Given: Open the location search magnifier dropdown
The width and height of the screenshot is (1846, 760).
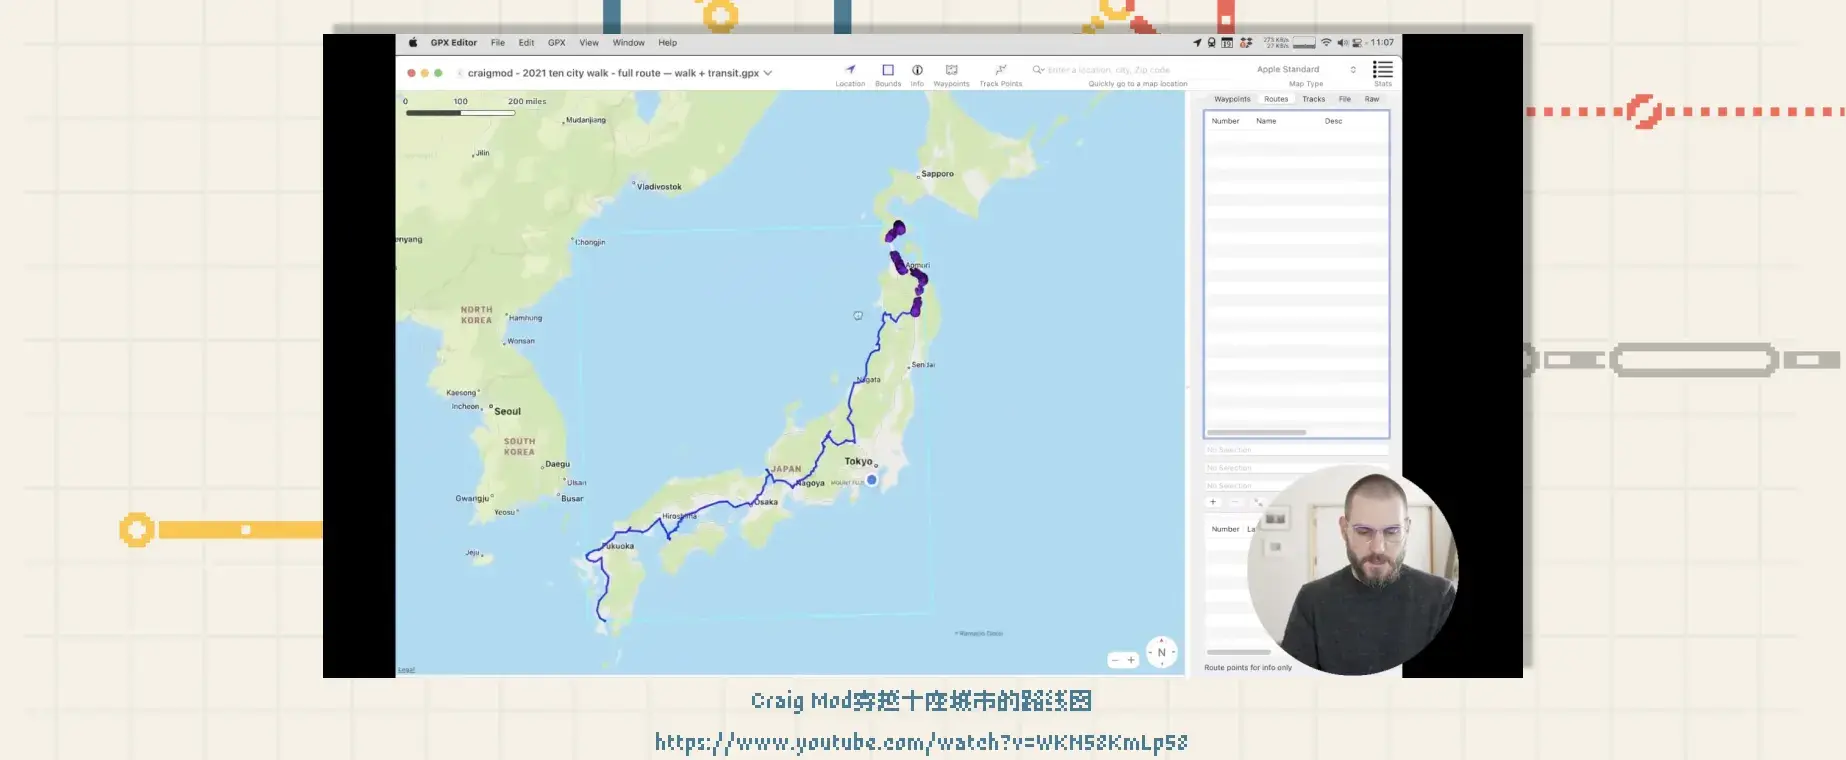Looking at the screenshot, I should tap(1038, 70).
